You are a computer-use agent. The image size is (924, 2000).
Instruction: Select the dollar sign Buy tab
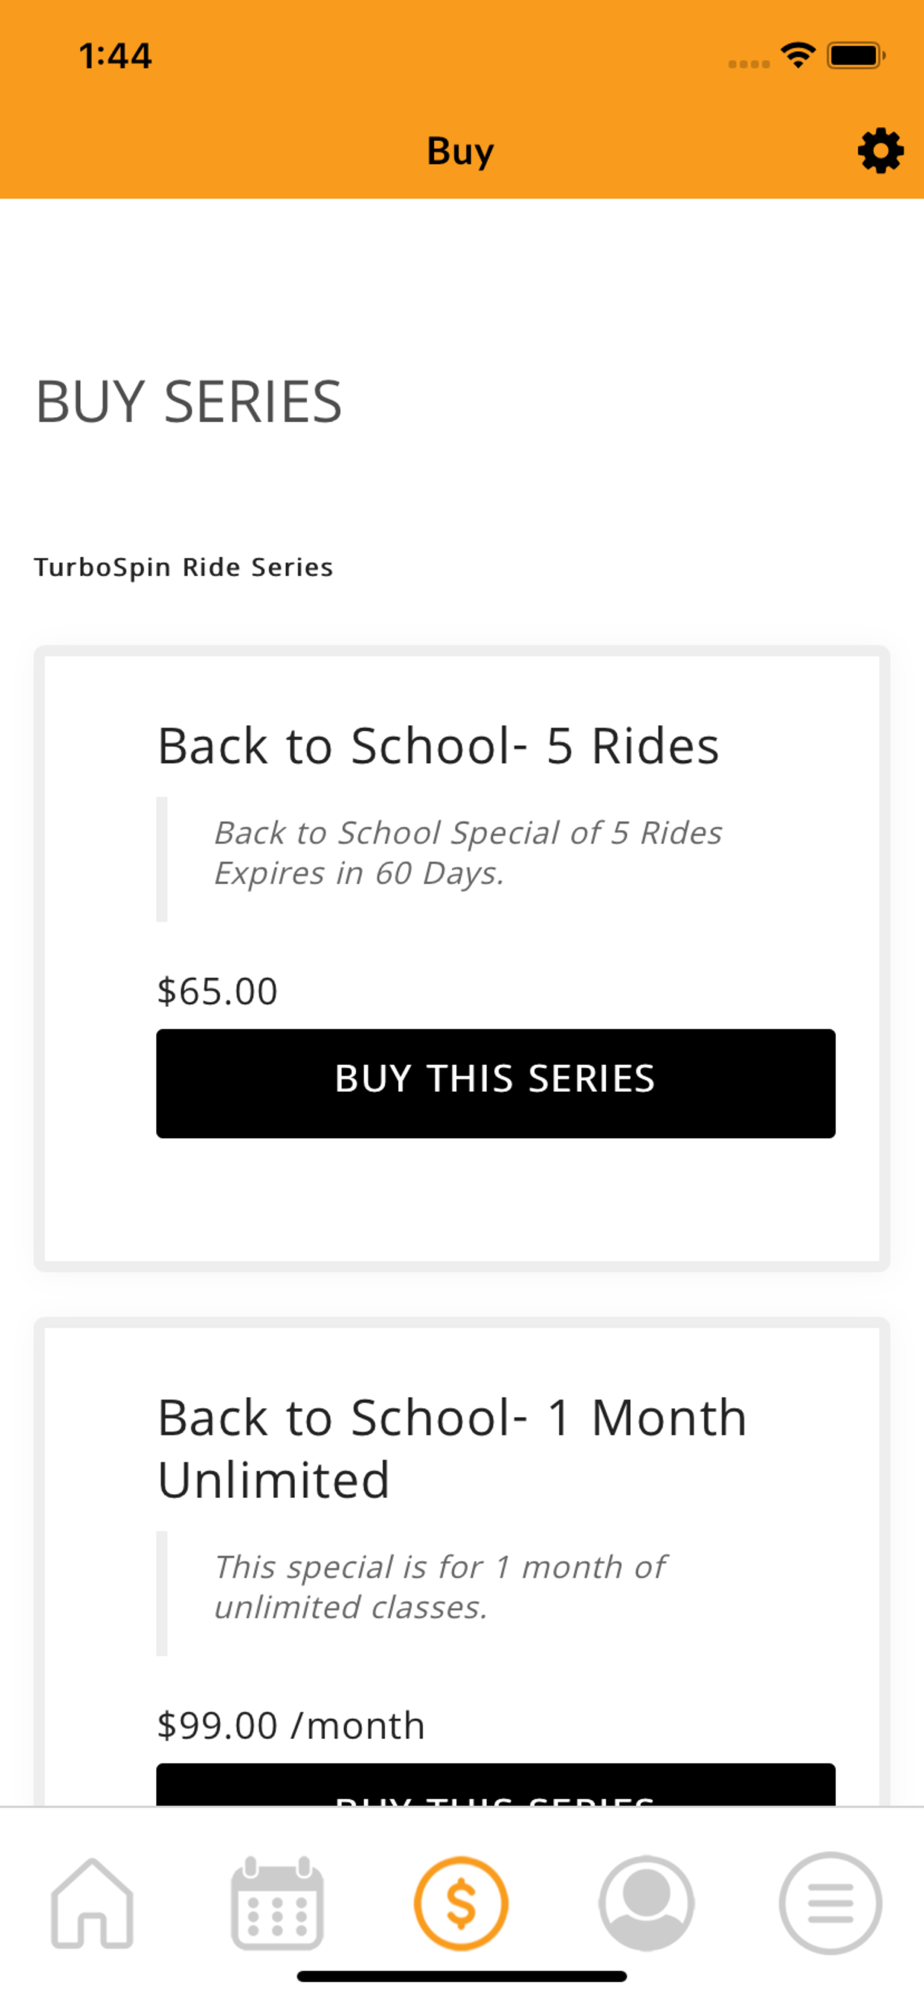(x=461, y=1903)
